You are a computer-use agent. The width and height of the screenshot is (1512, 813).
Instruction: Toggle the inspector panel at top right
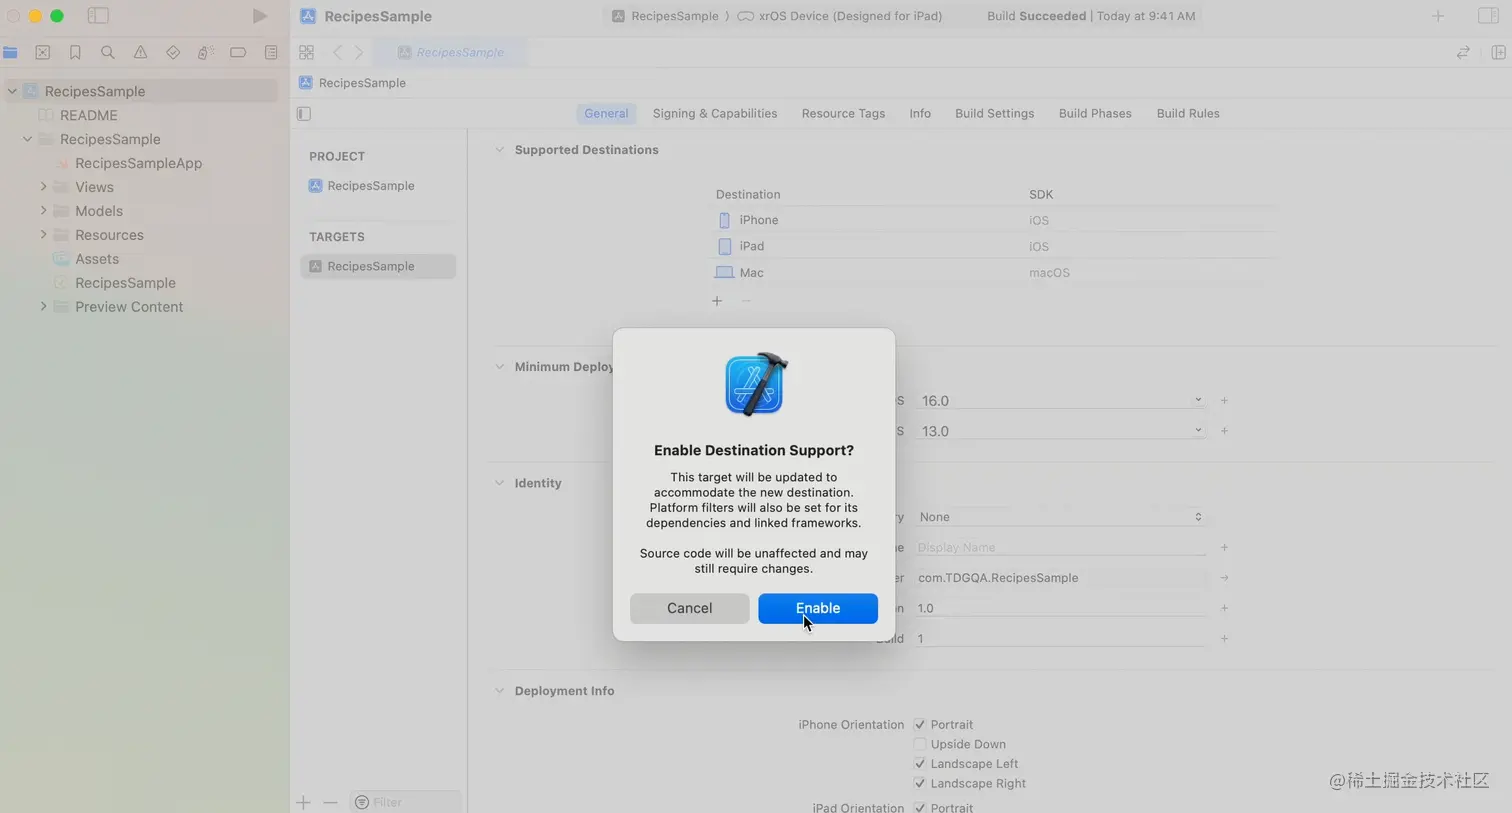(1488, 16)
